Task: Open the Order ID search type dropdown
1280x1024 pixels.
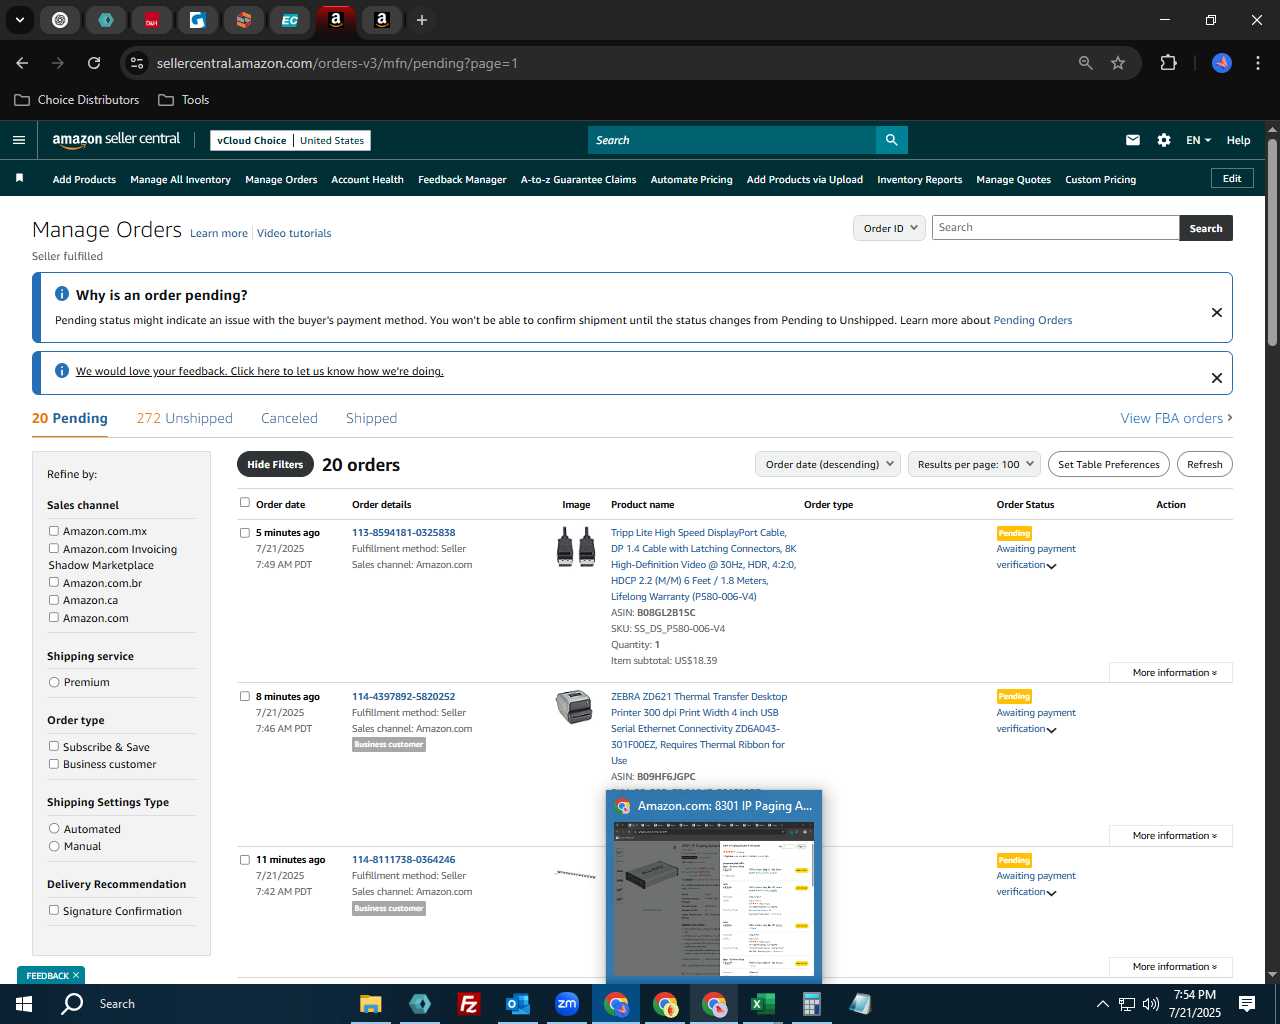Action: point(889,228)
